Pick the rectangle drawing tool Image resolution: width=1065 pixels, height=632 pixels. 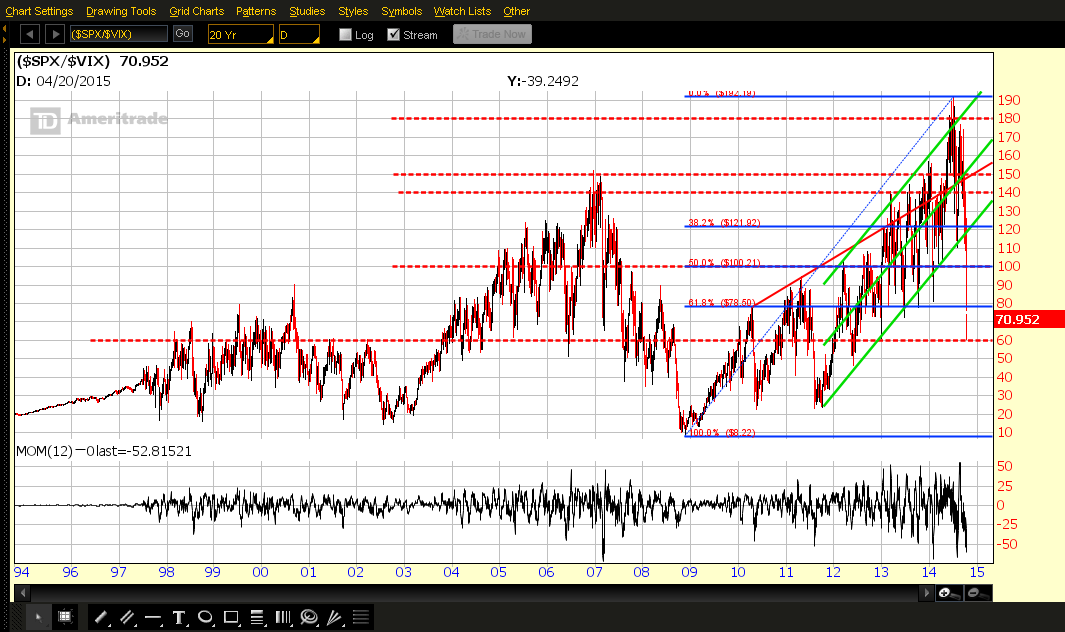231,617
